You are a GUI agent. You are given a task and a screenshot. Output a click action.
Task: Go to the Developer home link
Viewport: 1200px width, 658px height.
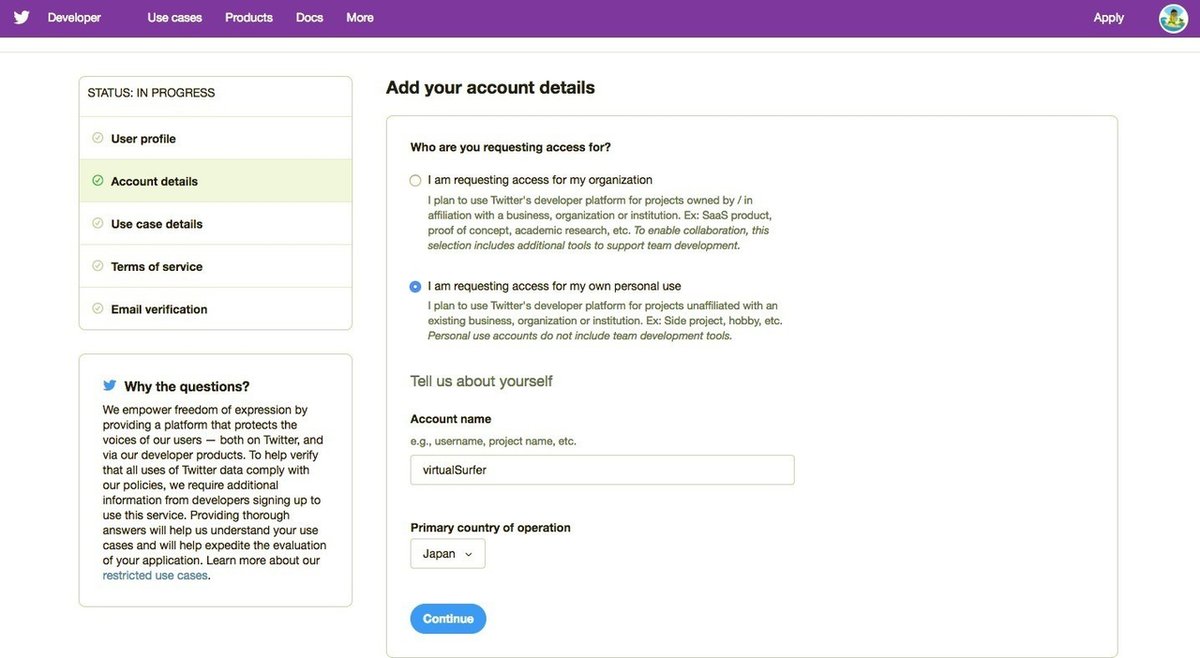click(x=74, y=18)
